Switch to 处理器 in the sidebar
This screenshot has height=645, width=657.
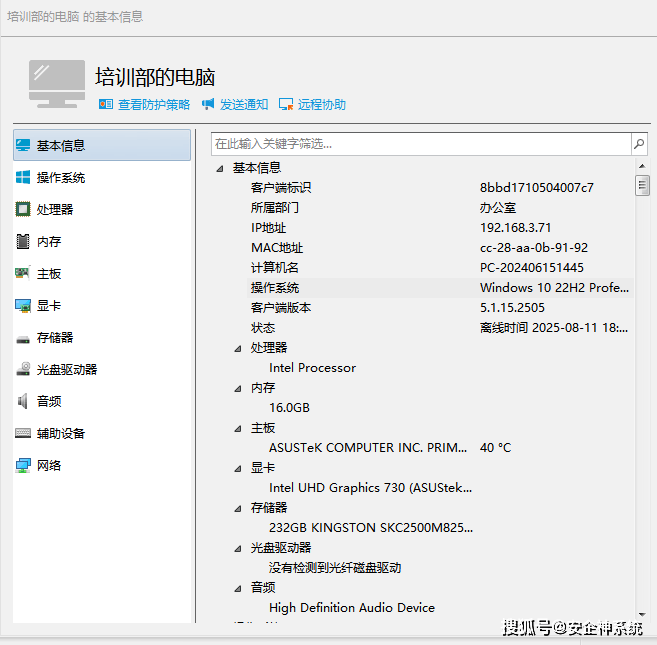[102, 209]
